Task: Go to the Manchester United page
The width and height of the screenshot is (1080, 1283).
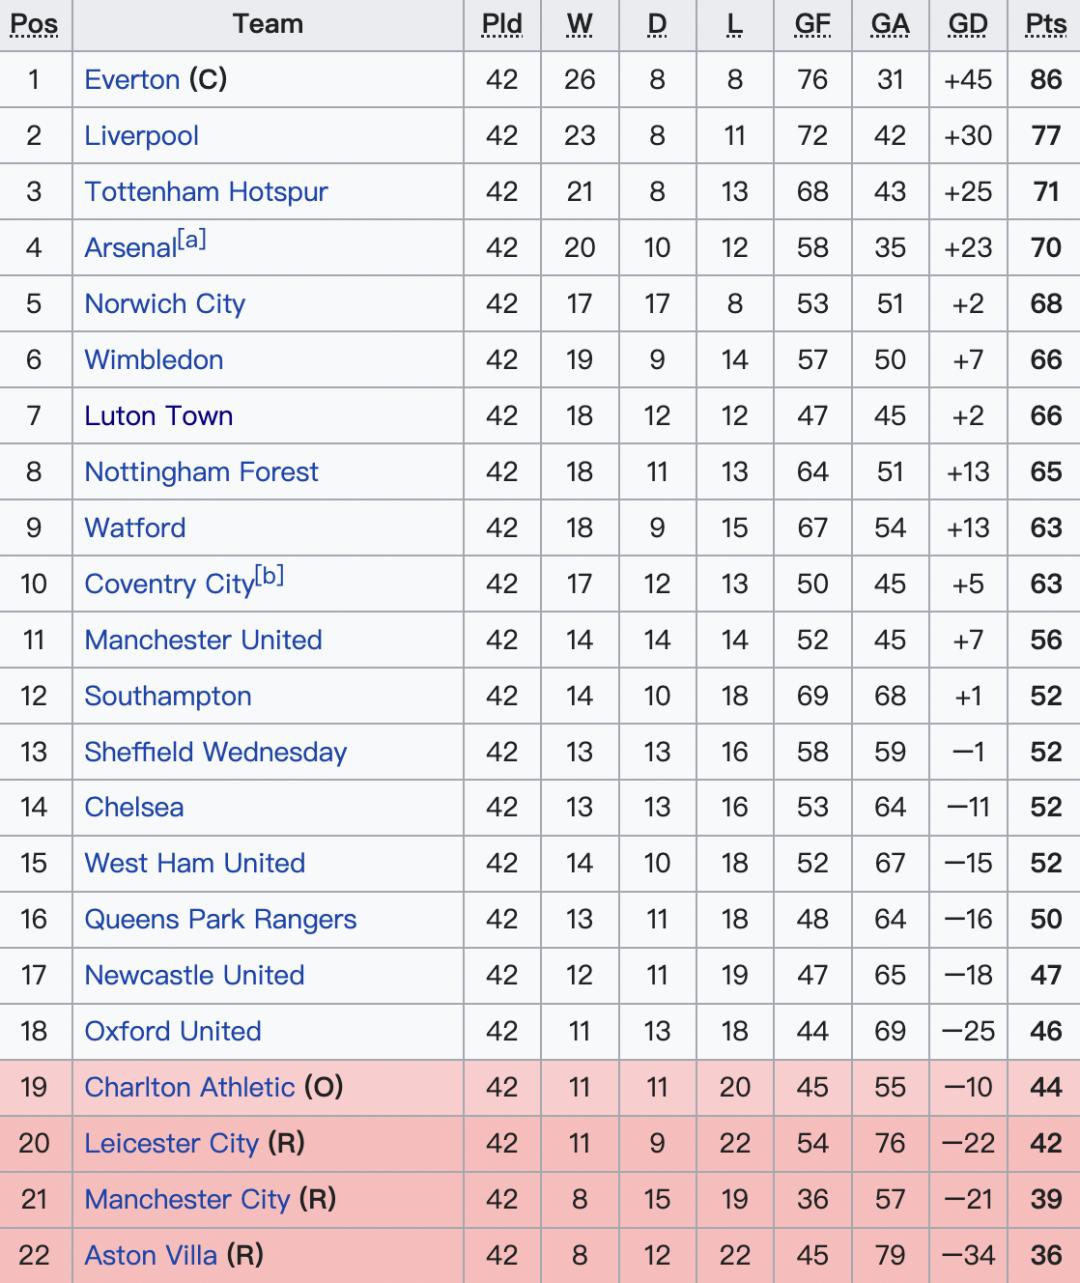Action: click(203, 640)
